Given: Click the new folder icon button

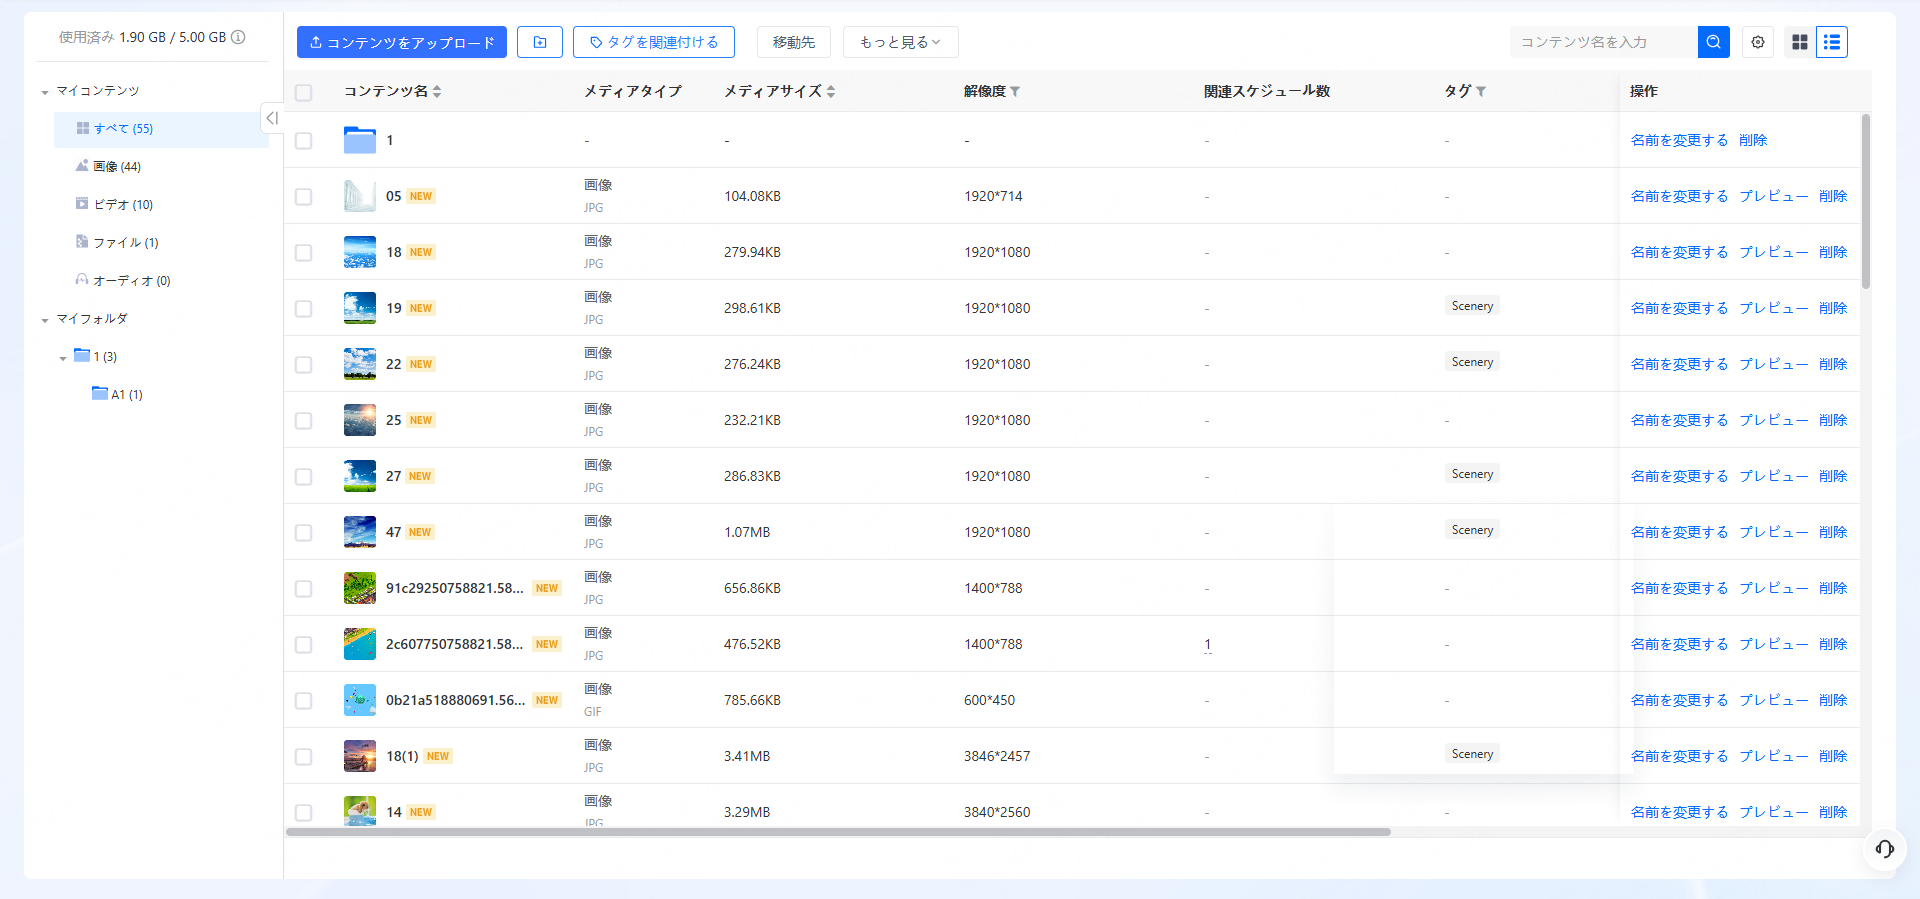Looking at the screenshot, I should coord(540,42).
